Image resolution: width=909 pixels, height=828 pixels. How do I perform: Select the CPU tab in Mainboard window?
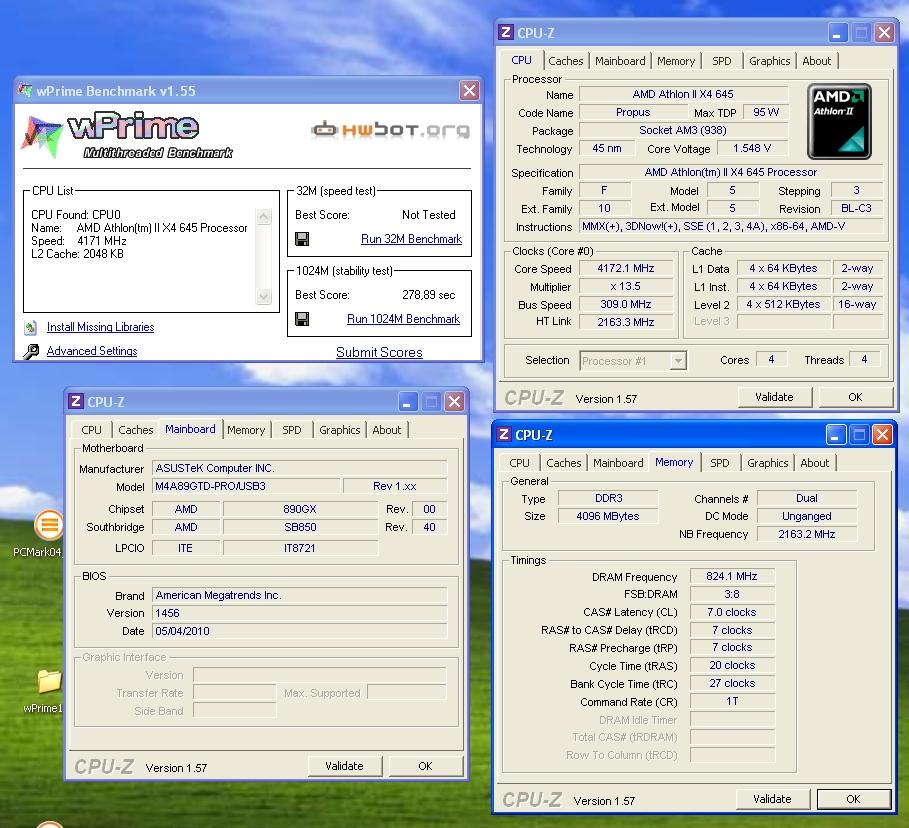coord(91,430)
